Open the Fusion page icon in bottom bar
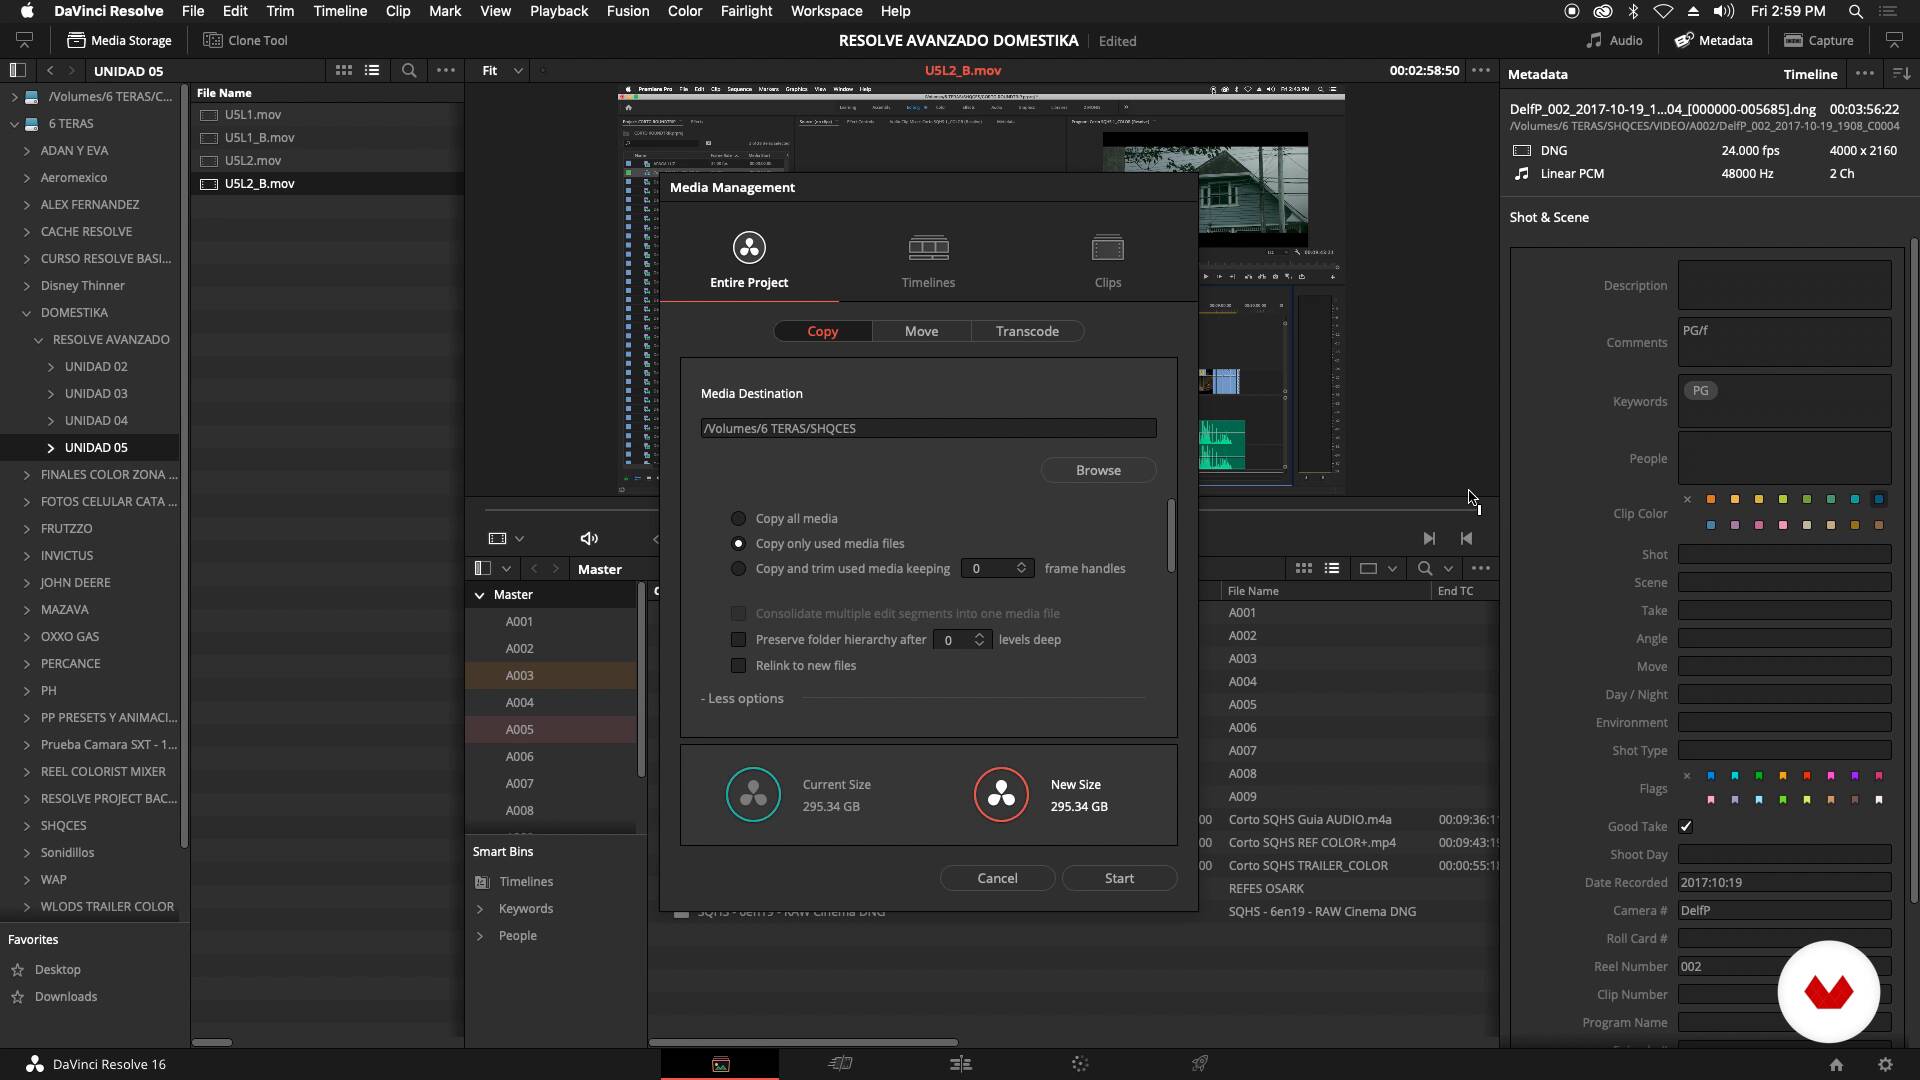The height and width of the screenshot is (1080, 1920). pos(1080,1064)
